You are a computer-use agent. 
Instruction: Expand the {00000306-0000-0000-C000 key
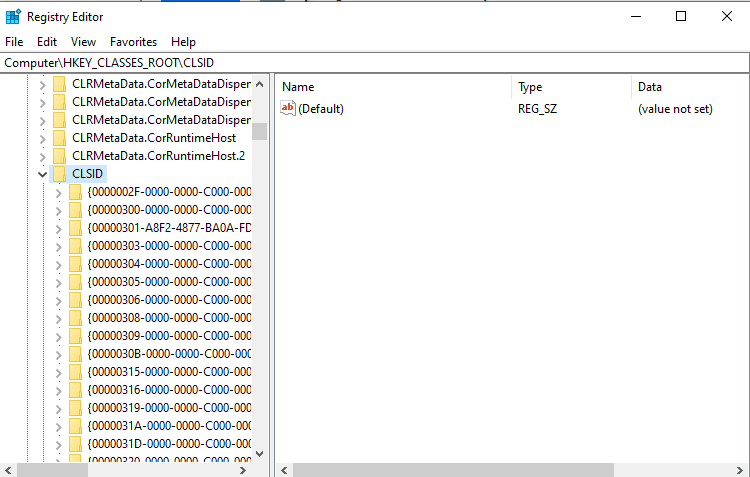pyautogui.click(x=58, y=301)
